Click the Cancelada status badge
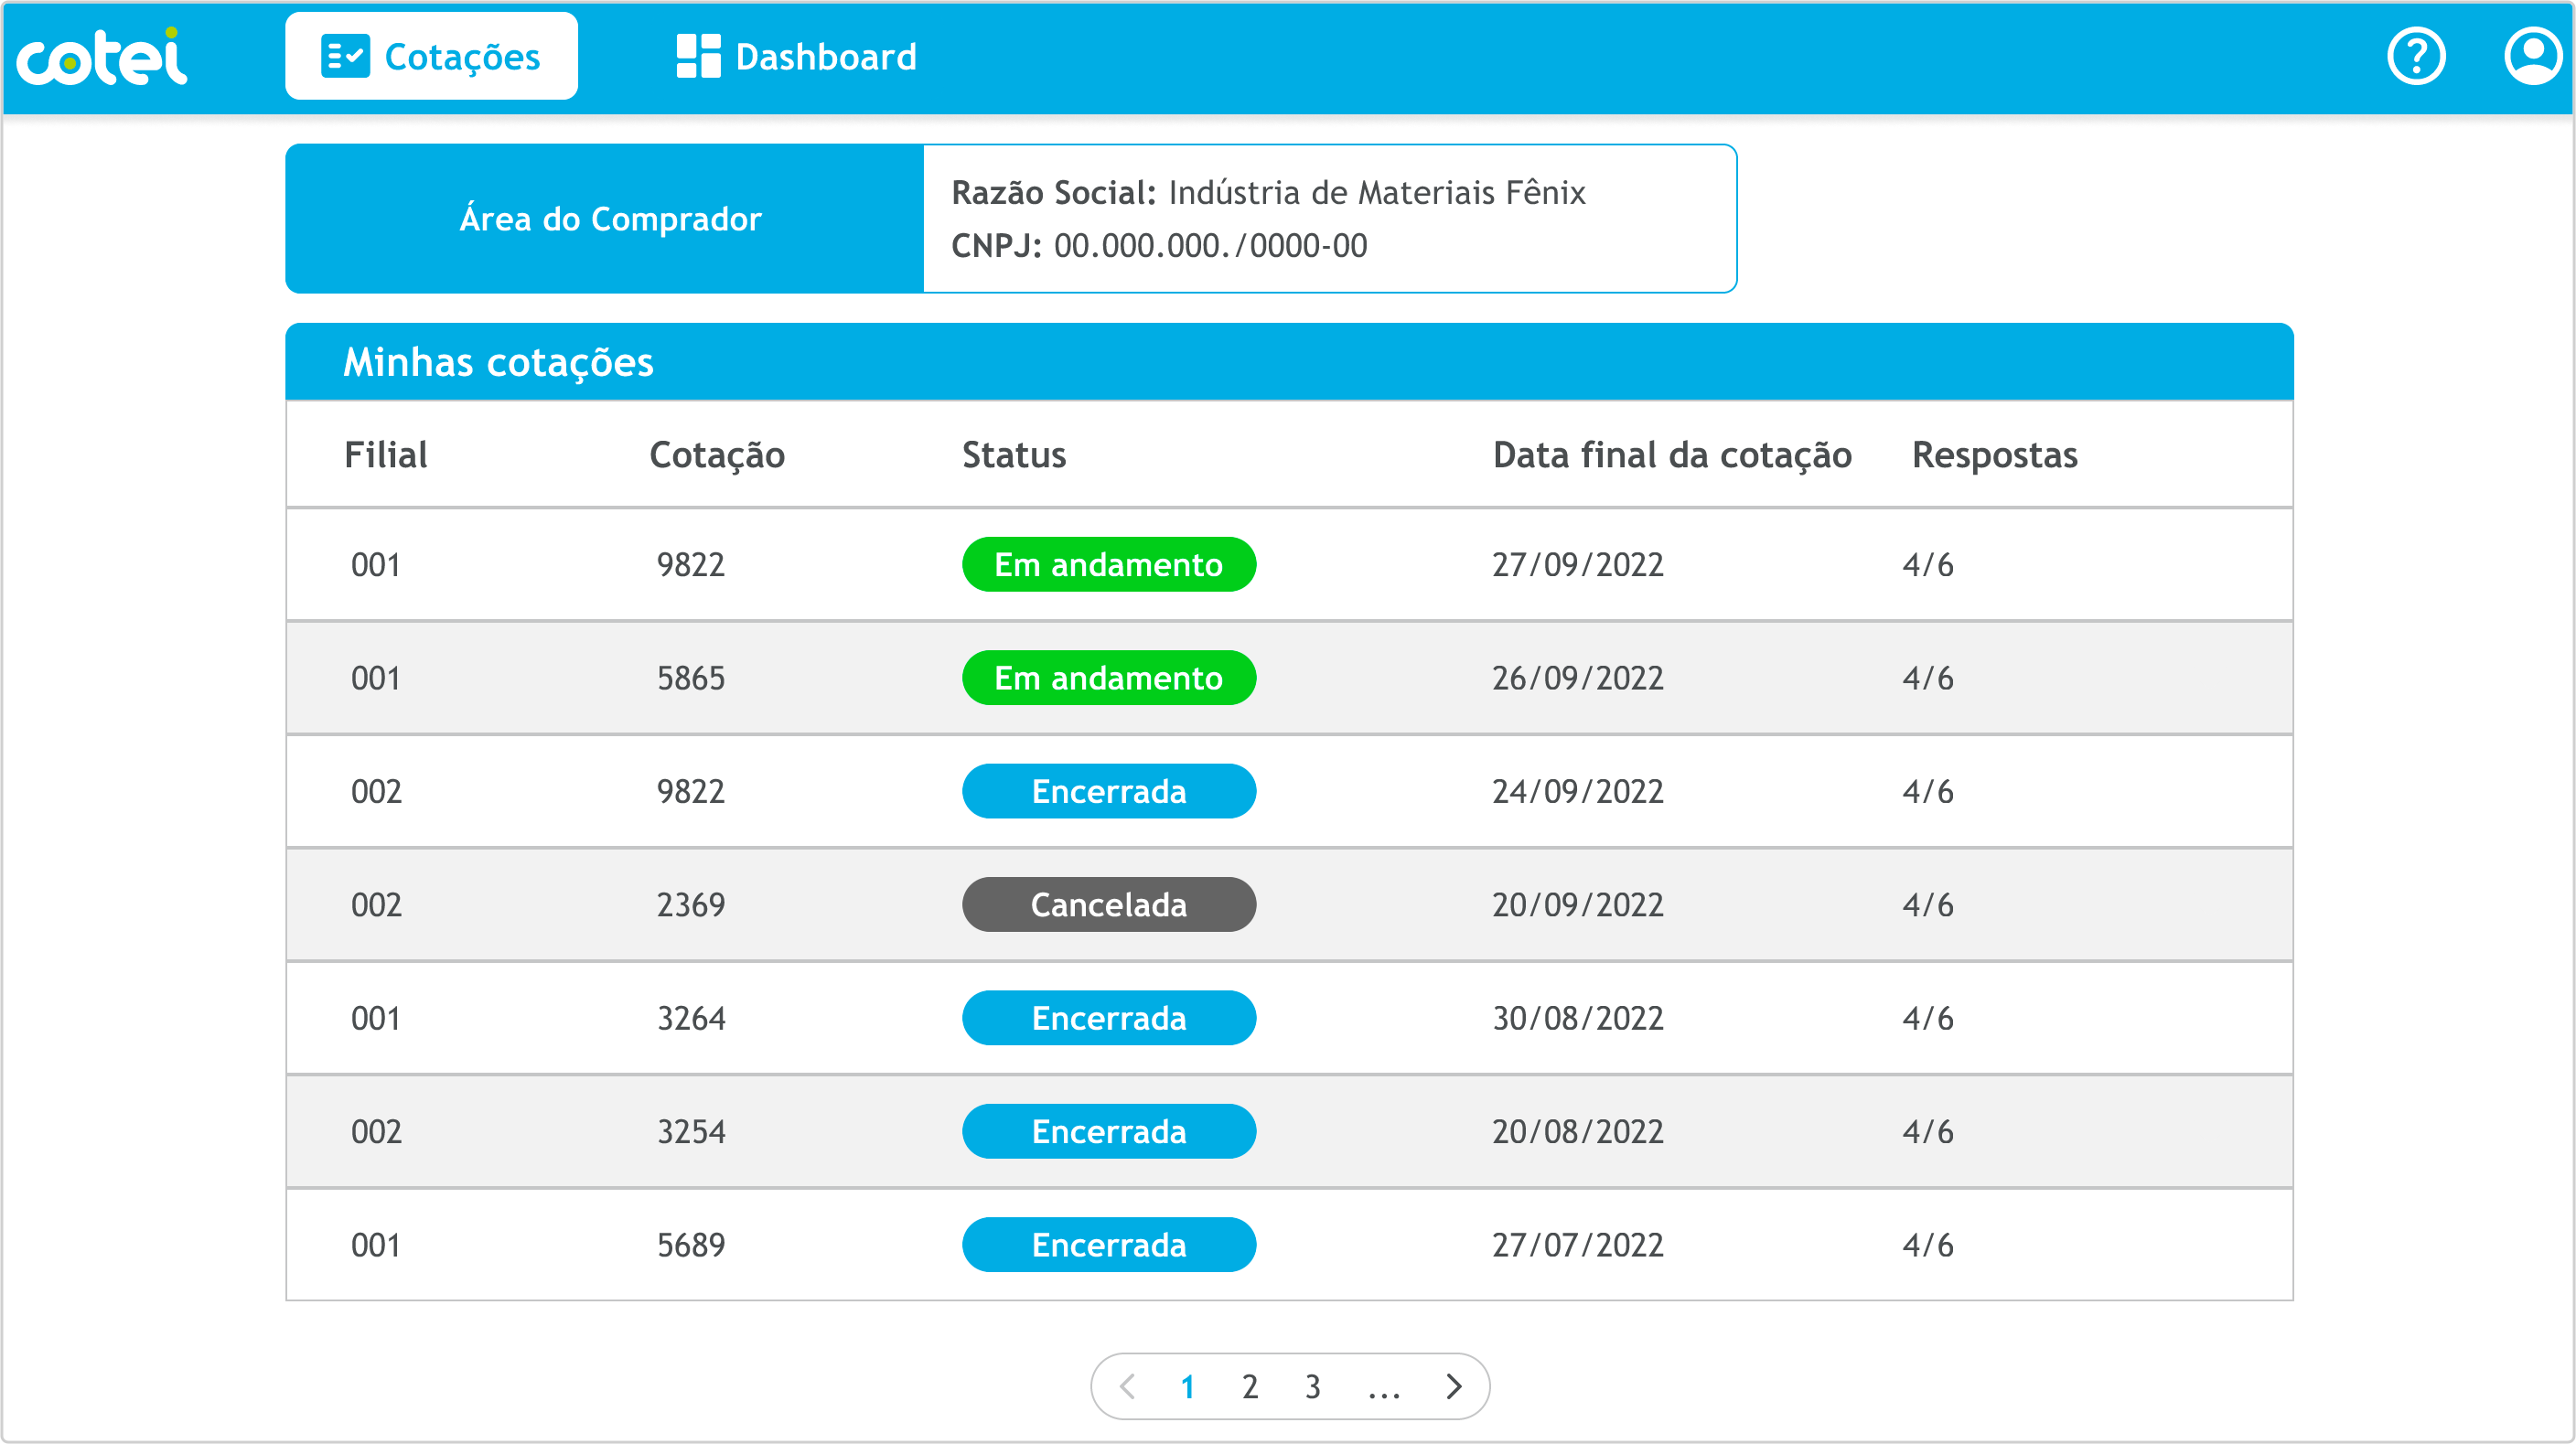 point(1108,905)
